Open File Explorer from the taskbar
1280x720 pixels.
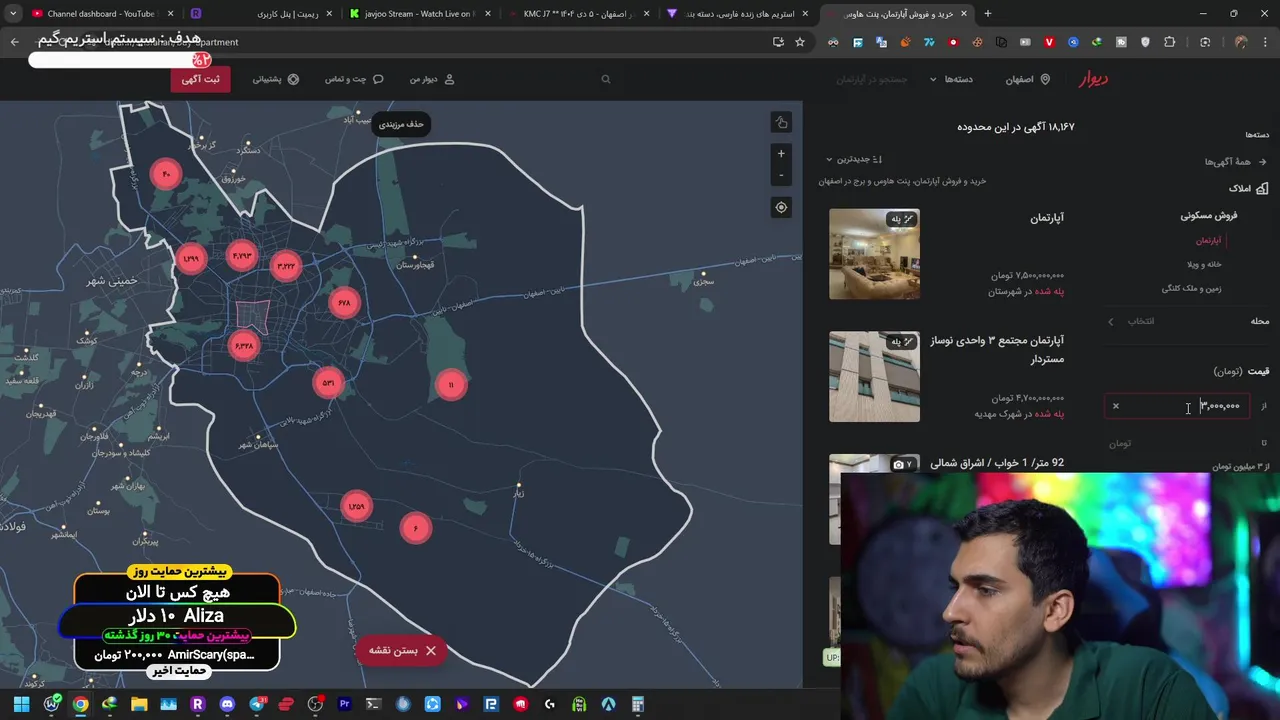pos(139,704)
